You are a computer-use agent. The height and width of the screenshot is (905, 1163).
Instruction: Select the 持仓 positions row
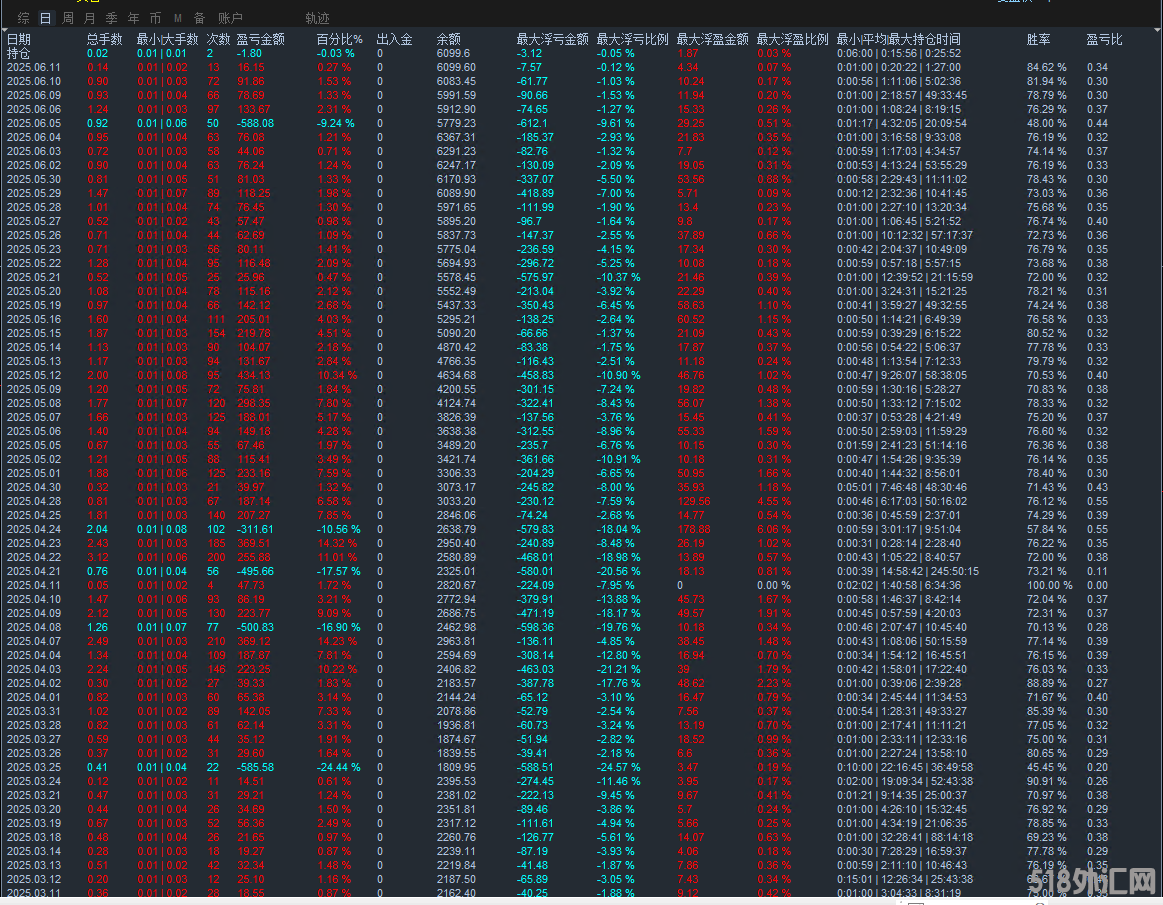(19, 53)
